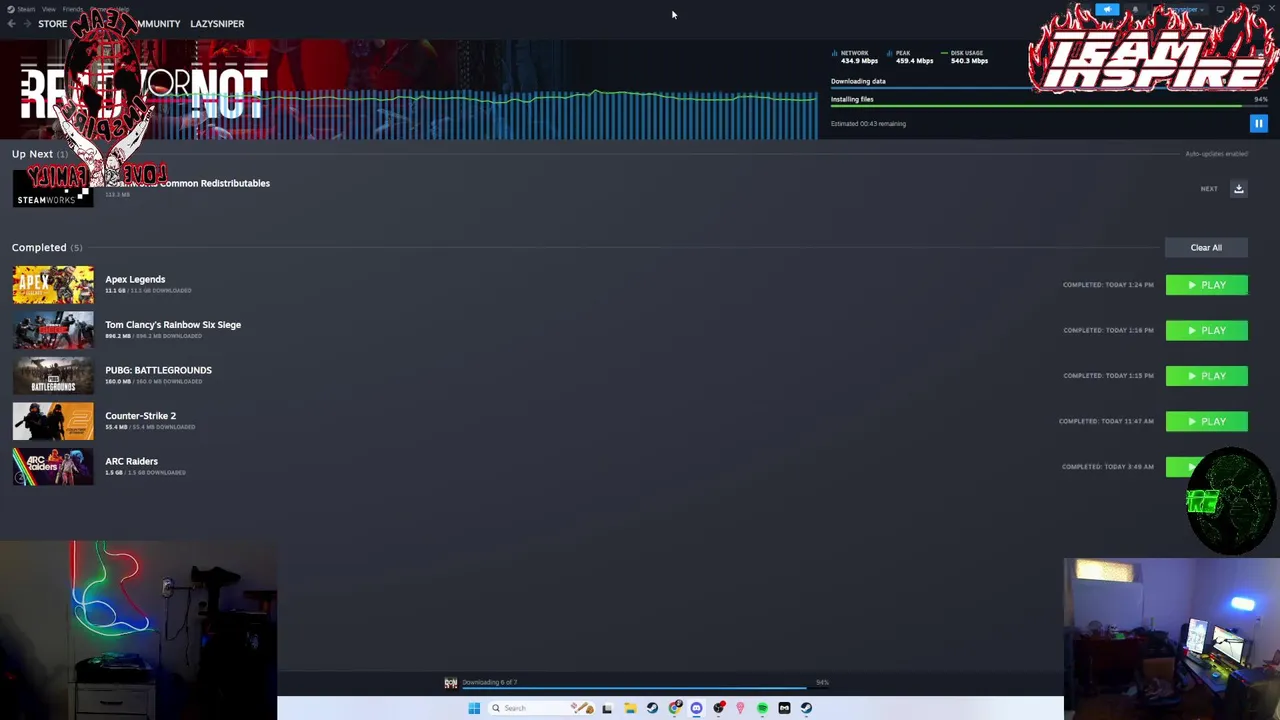Open PUBG: BATTLEGROUNDS game thumbnail
The height and width of the screenshot is (720, 1280).
(x=53, y=376)
